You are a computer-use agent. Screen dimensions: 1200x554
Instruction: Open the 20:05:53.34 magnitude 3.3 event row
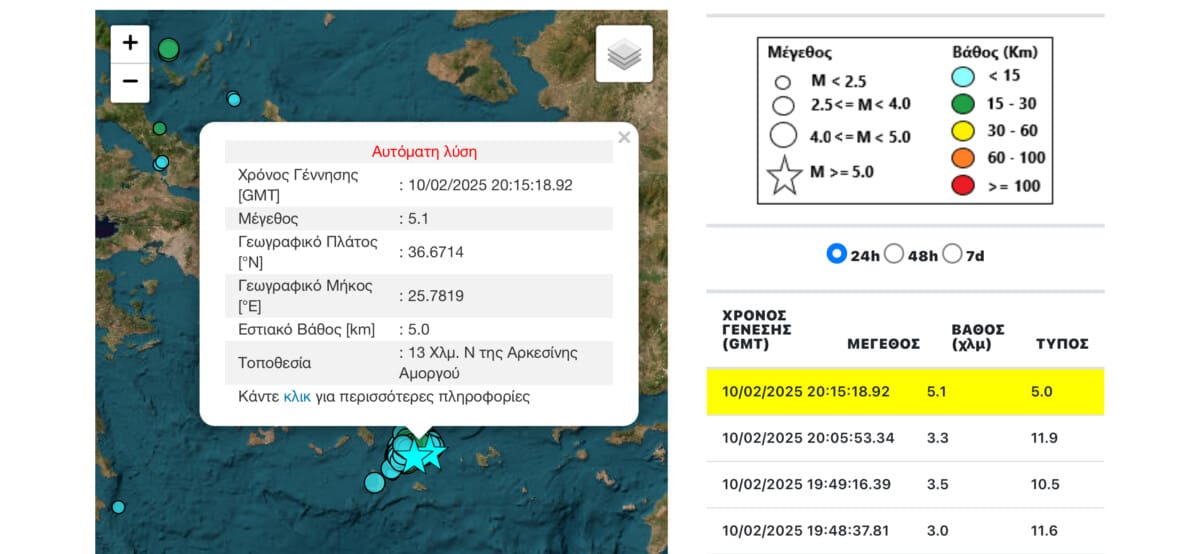[905, 438]
